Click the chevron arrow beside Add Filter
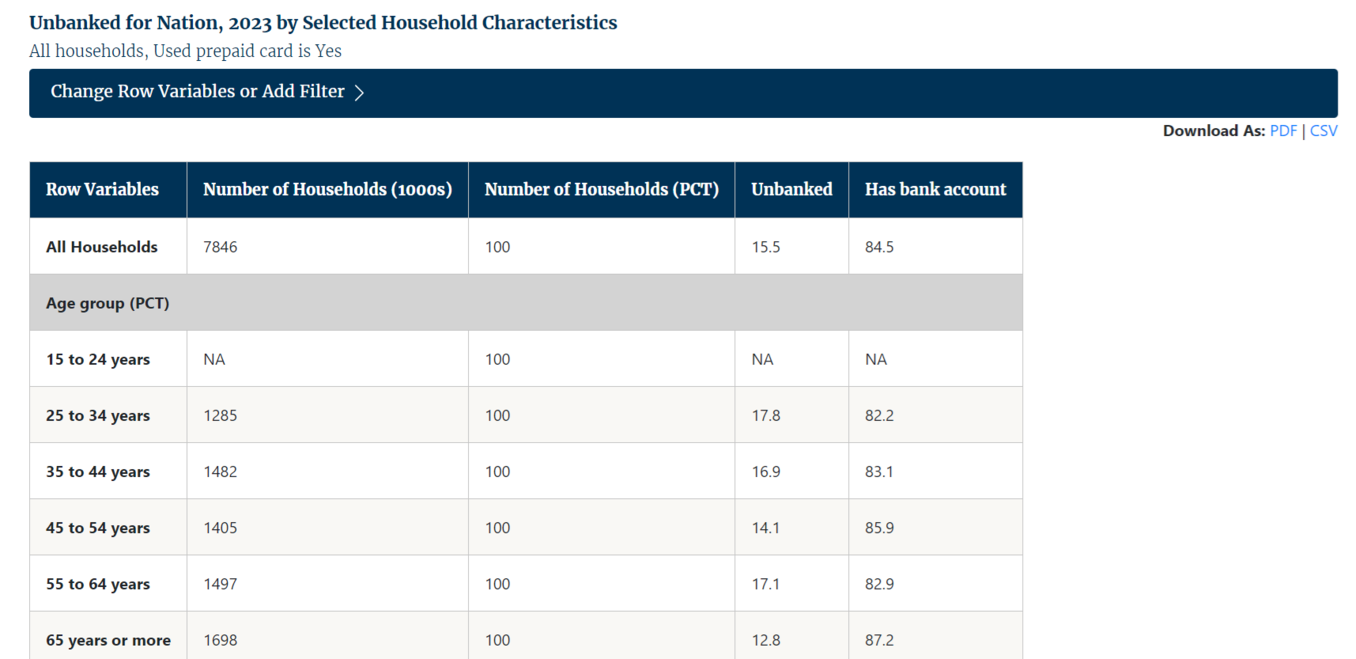 [360, 93]
